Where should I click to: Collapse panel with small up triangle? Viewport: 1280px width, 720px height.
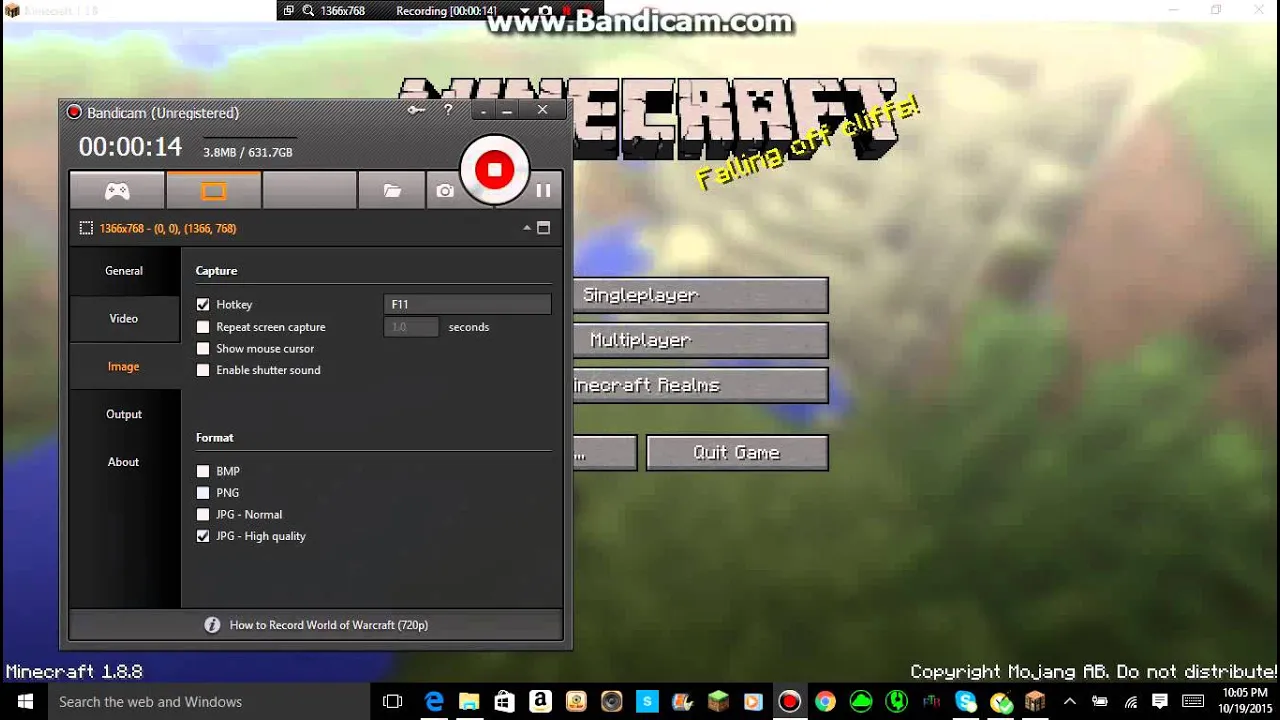click(527, 228)
